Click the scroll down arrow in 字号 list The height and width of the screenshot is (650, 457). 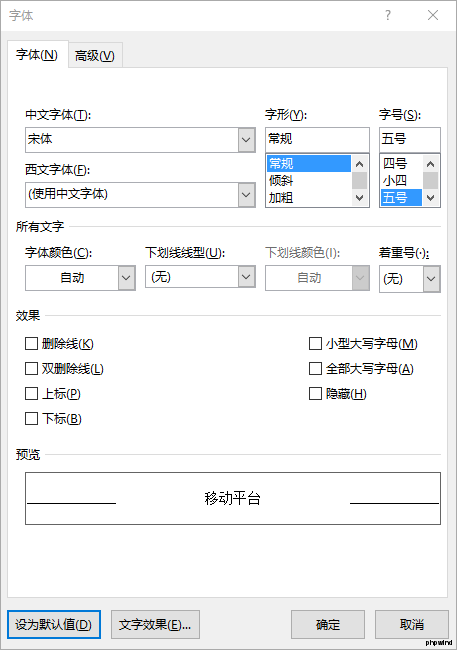[430, 198]
